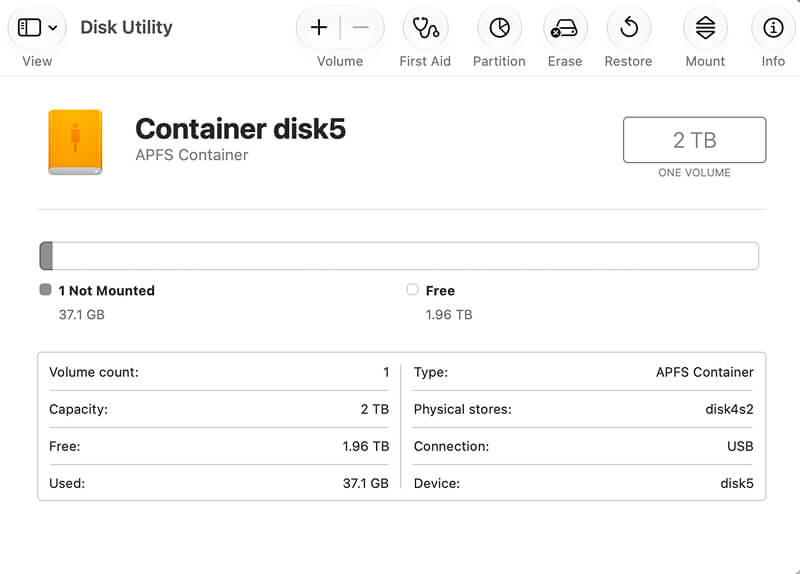800x574 pixels.
Task: Remove a volume with the minus button
Action: pos(361,28)
